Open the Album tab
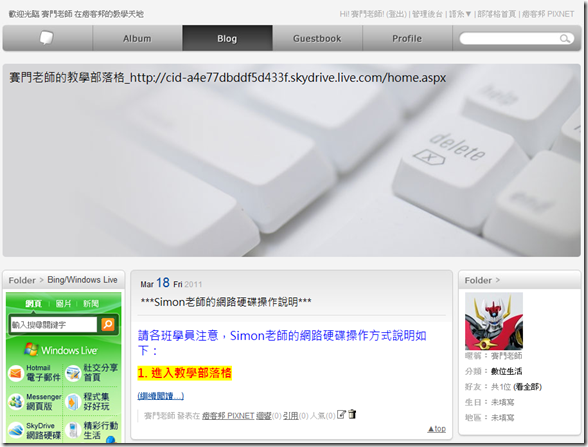Image resolution: width=588 pixels, height=447 pixels. pos(137,38)
